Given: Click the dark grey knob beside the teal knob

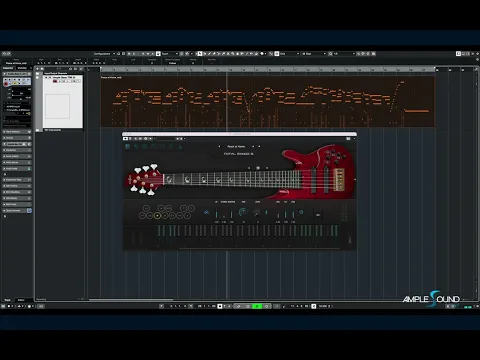Looking at the screenshot, I should point(257,212).
